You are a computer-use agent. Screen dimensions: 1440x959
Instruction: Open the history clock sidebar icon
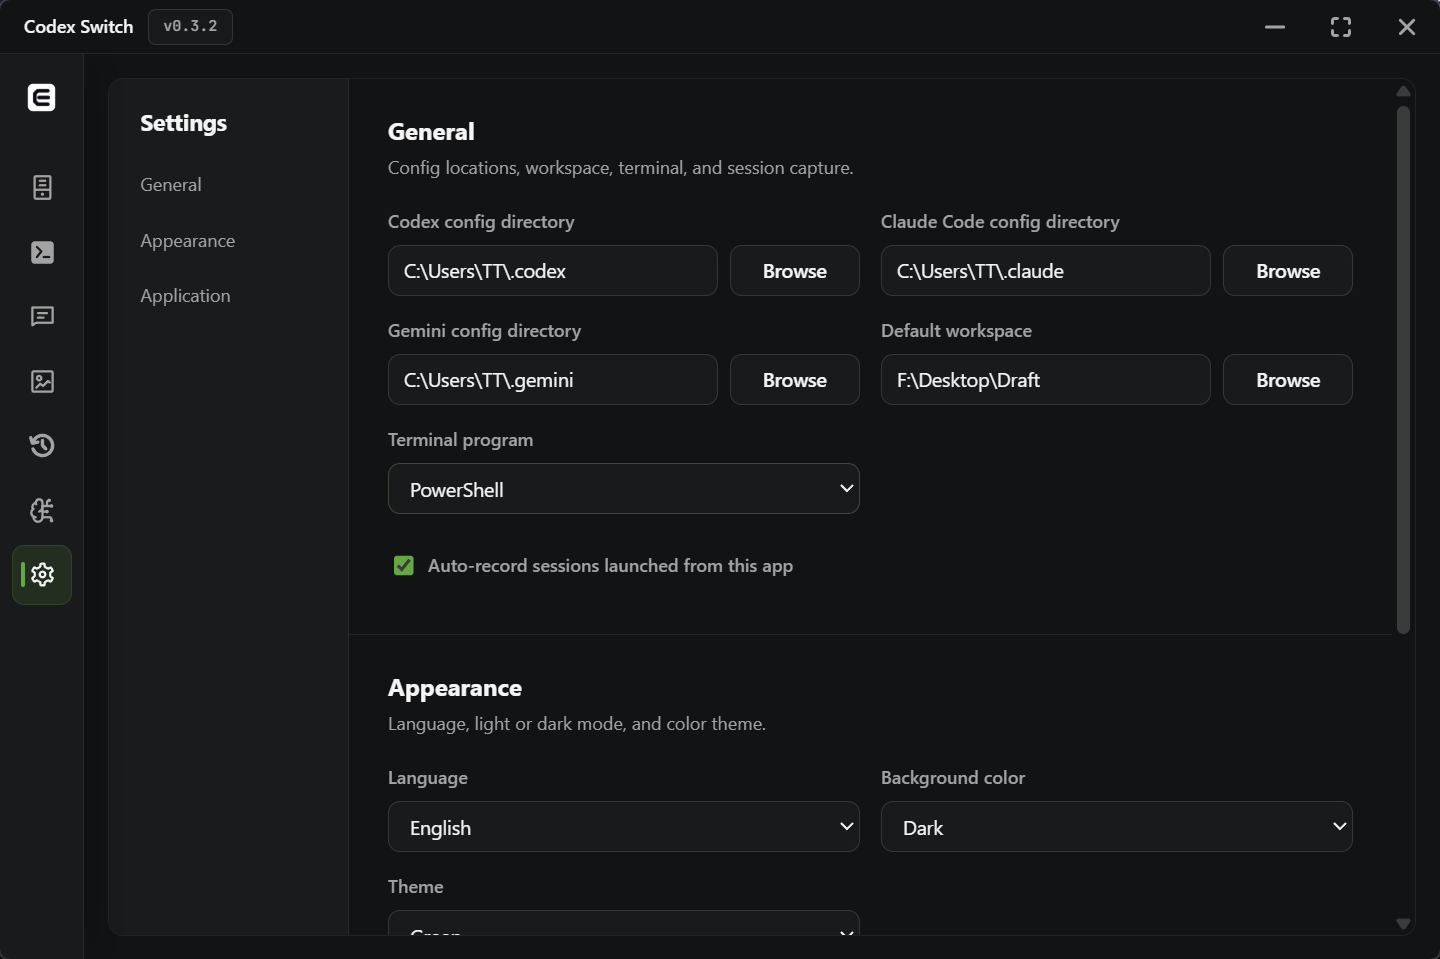point(42,445)
